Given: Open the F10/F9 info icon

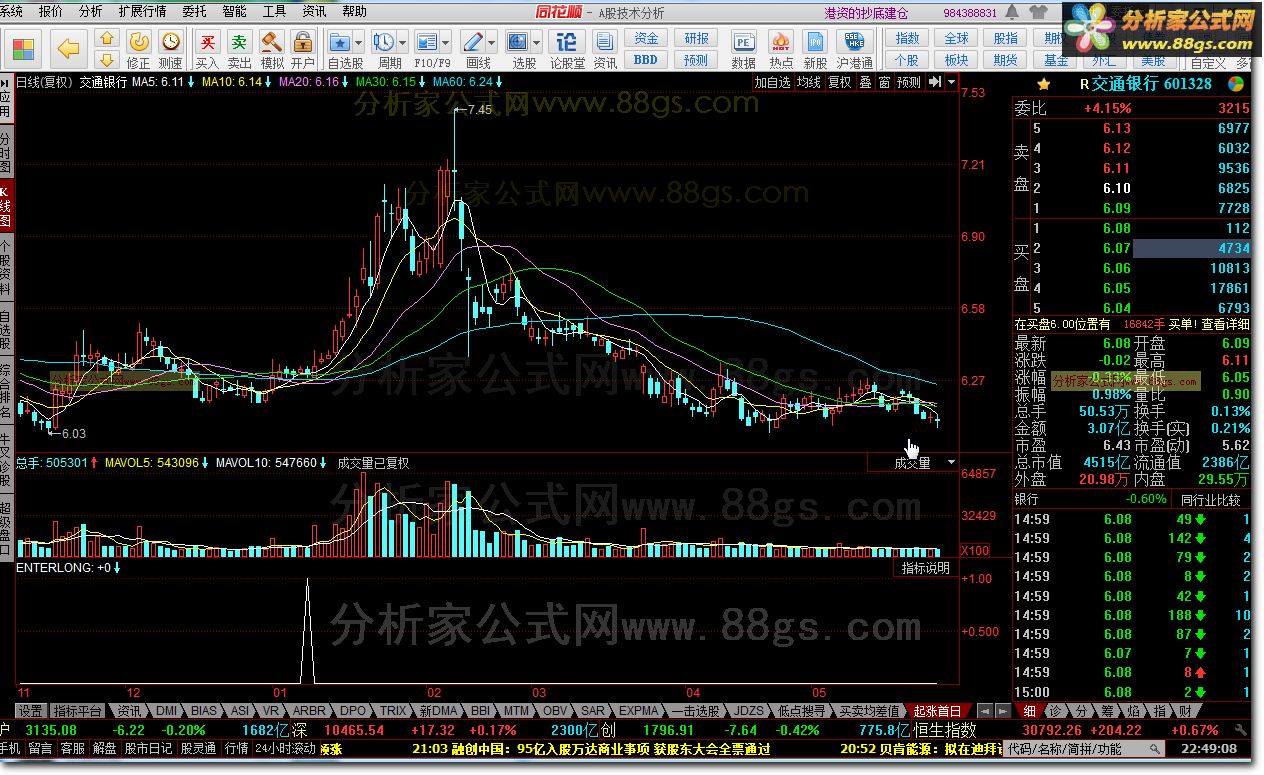Looking at the screenshot, I should [427, 42].
